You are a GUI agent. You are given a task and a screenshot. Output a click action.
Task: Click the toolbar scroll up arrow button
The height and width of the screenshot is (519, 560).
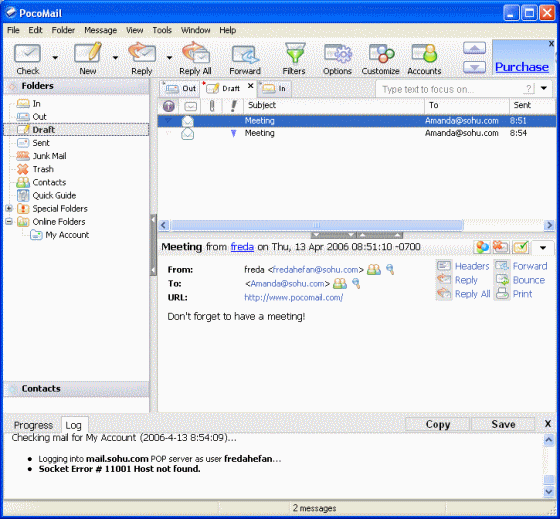coord(474,48)
